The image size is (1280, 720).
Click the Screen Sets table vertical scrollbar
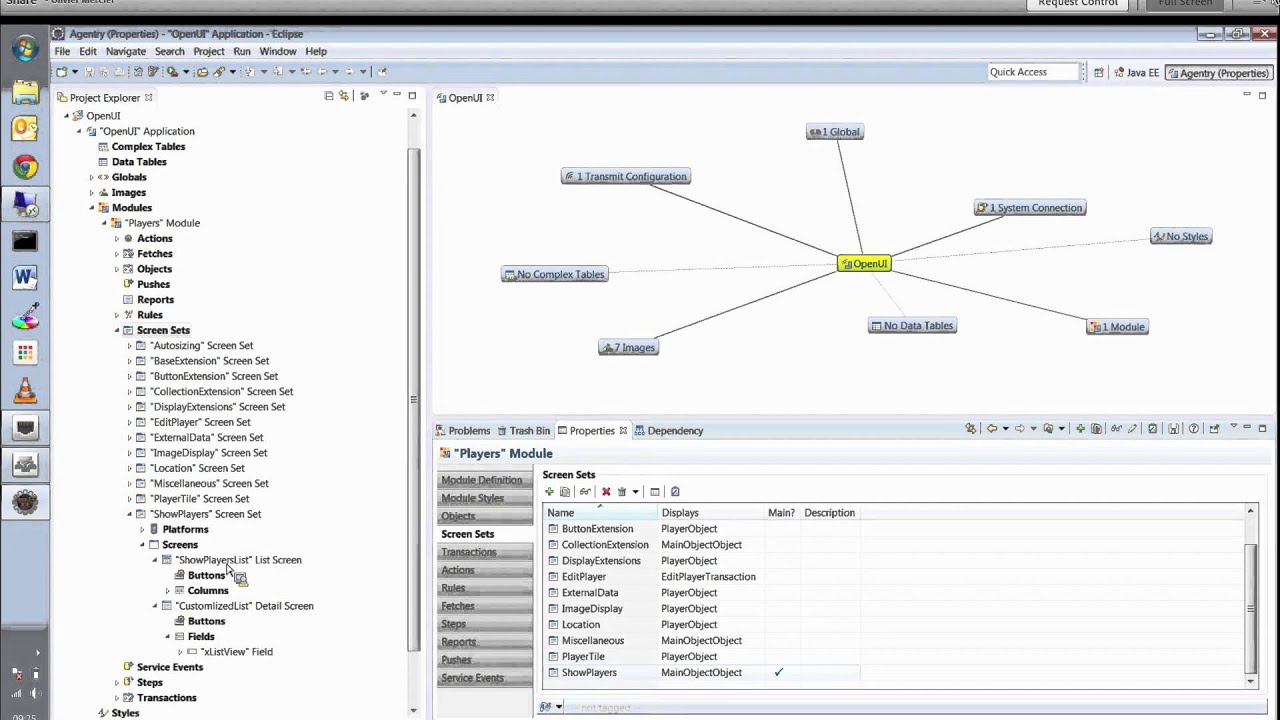(1250, 595)
